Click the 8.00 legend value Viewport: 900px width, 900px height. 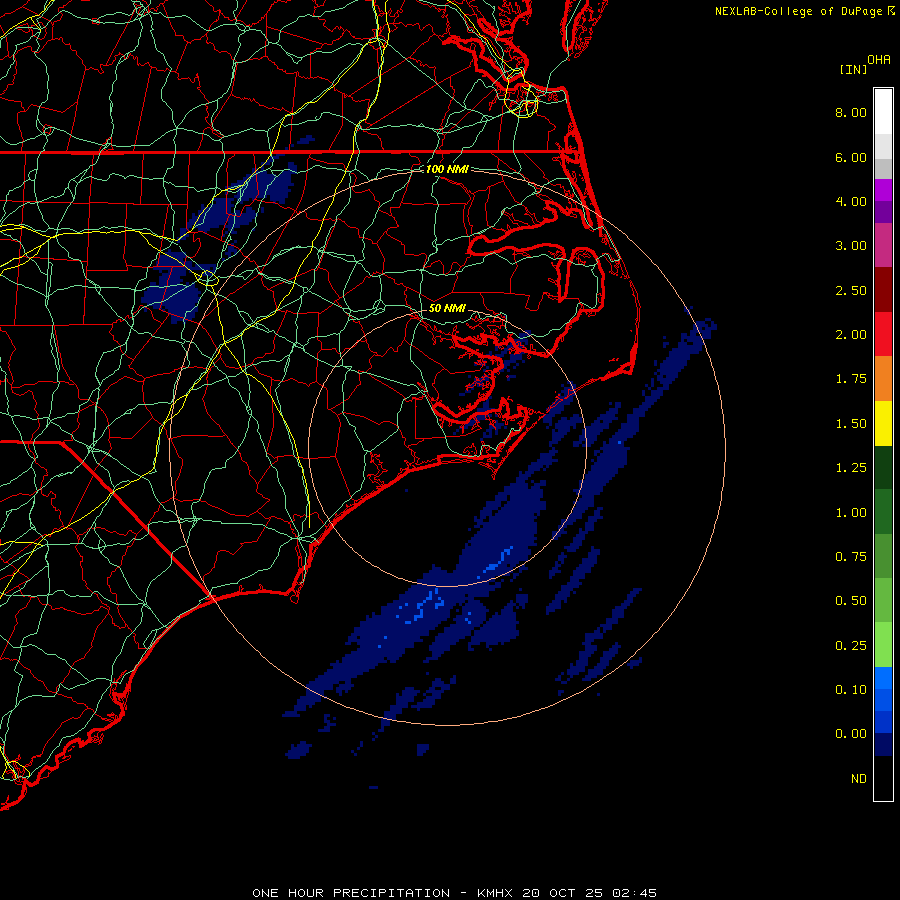(x=851, y=112)
